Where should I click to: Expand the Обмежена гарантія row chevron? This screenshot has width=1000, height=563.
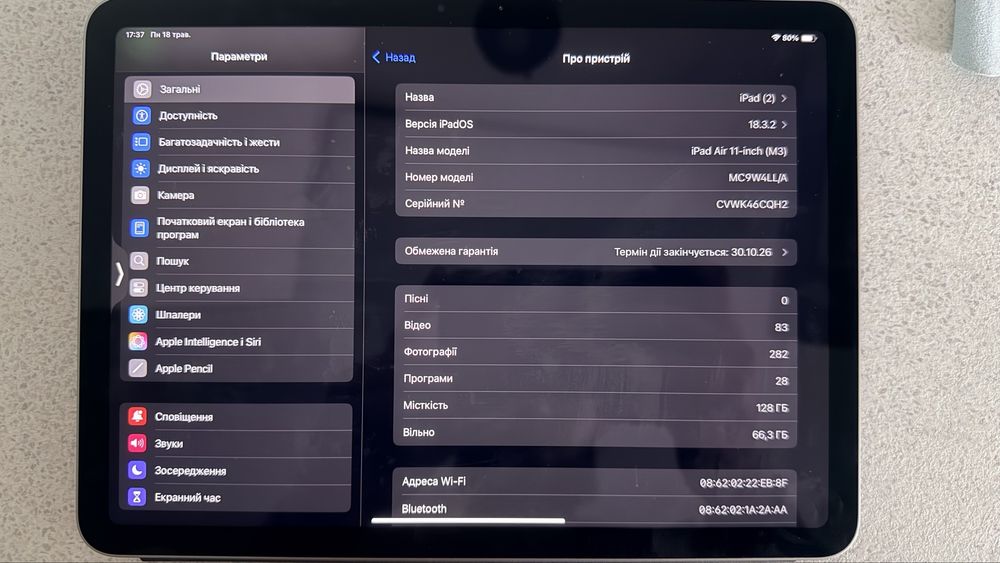coord(784,252)
